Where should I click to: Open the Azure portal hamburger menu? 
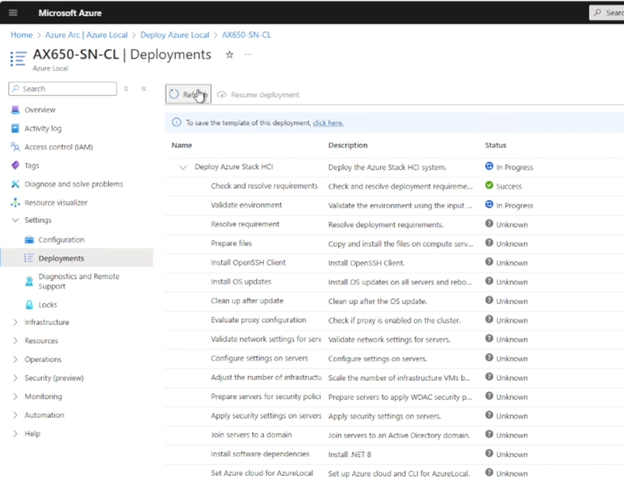[13, 13]
